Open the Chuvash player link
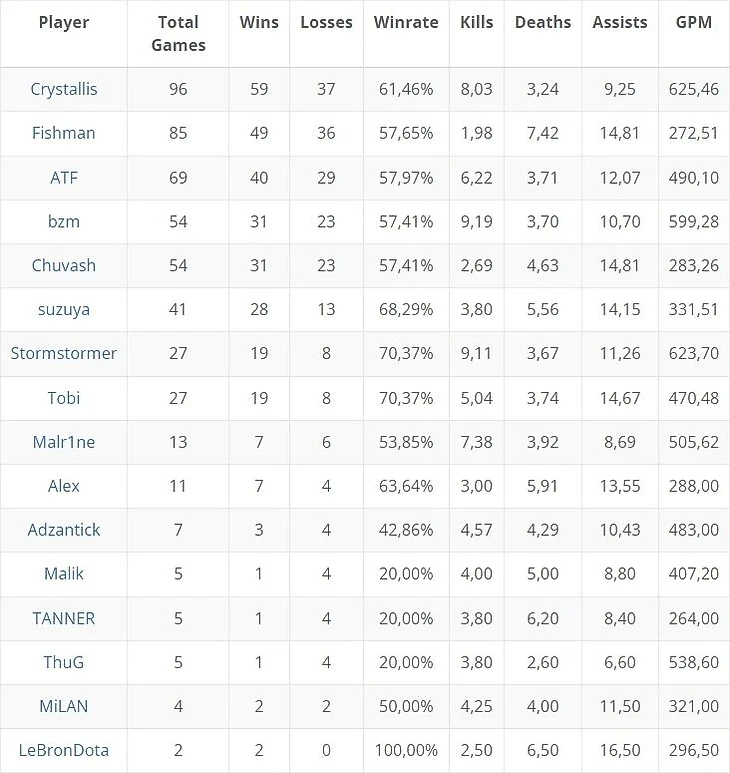Image resolution: width=730 pixels, height=773 pixels. click(x=64, y=265)
